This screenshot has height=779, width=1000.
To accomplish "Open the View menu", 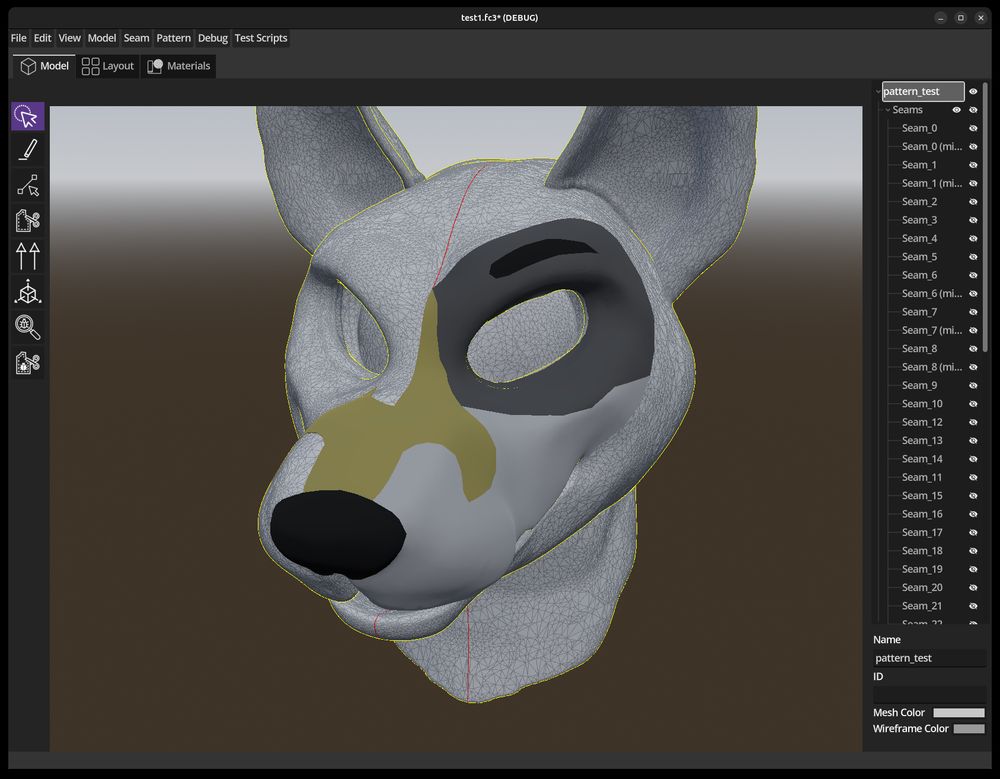I will coord(70,38).
